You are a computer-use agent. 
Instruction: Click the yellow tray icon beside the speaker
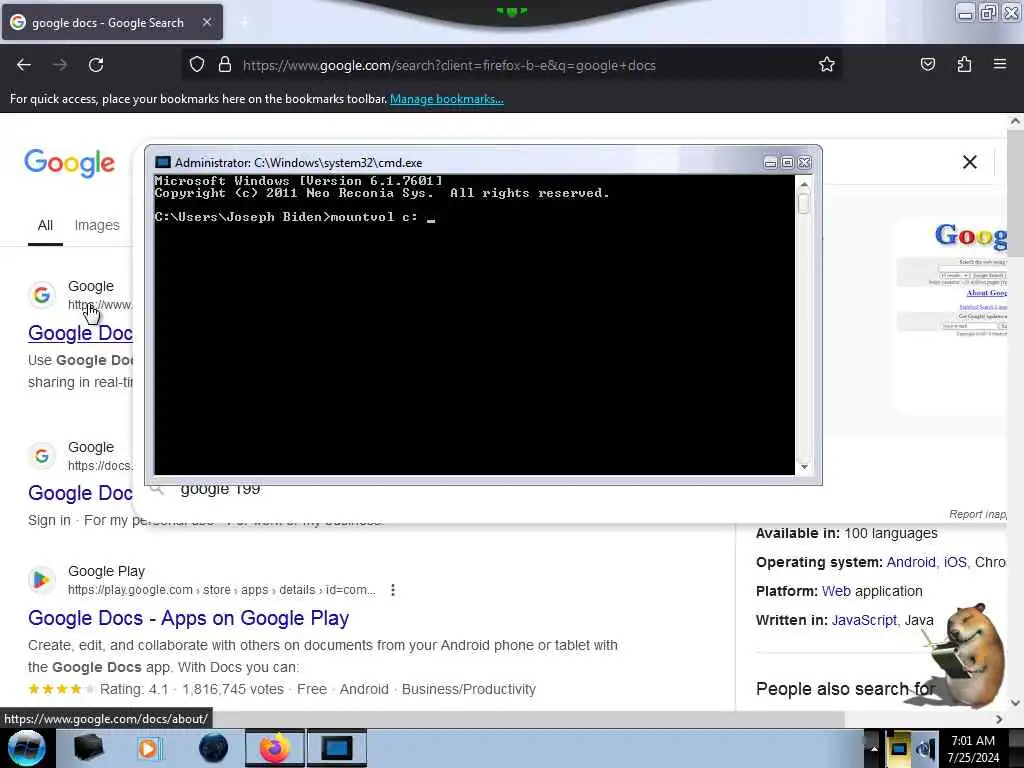pos(899,748)
